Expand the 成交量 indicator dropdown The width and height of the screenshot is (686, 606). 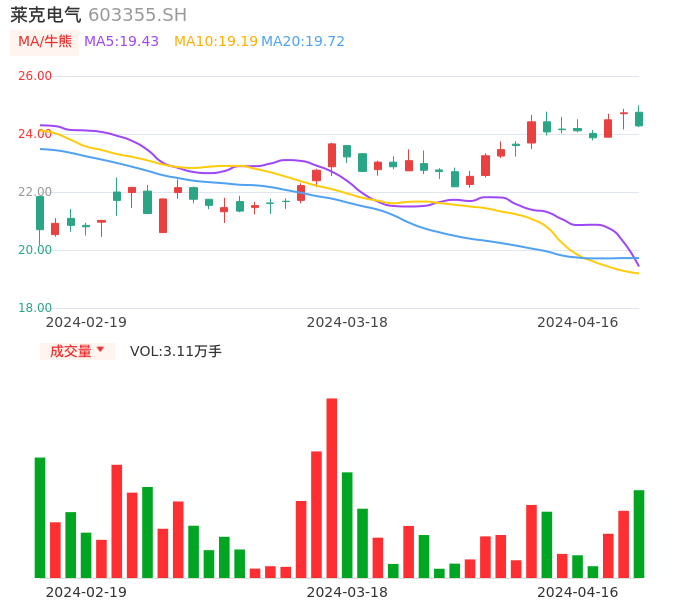tap(77, 351)
